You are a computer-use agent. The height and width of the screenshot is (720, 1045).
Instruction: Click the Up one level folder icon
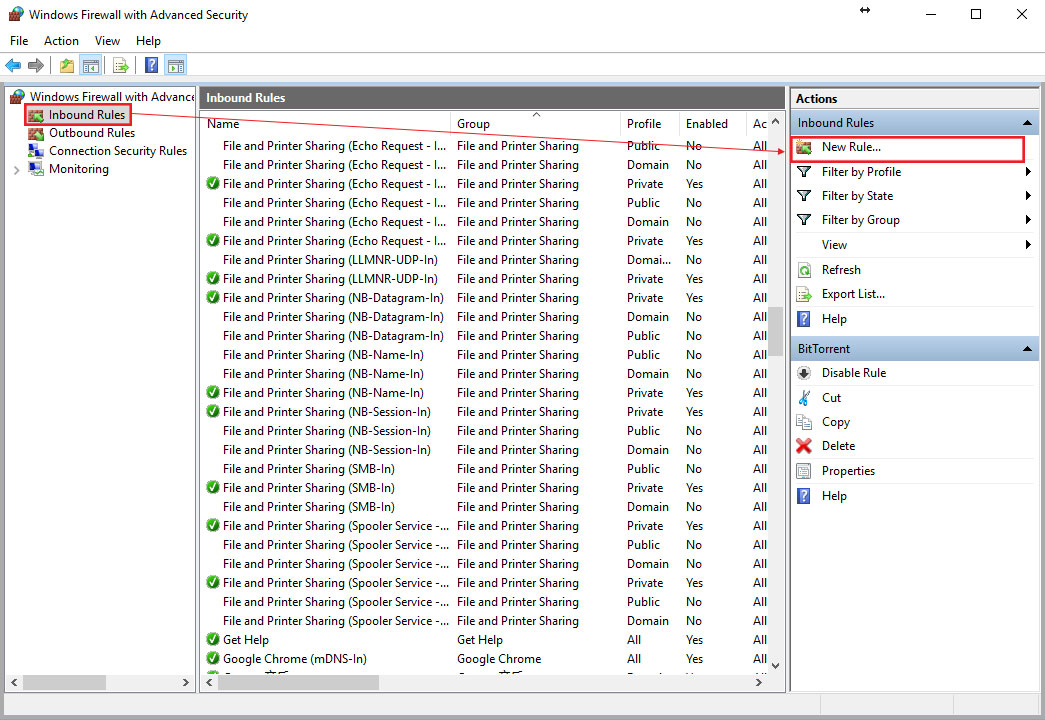click(67, 65)
